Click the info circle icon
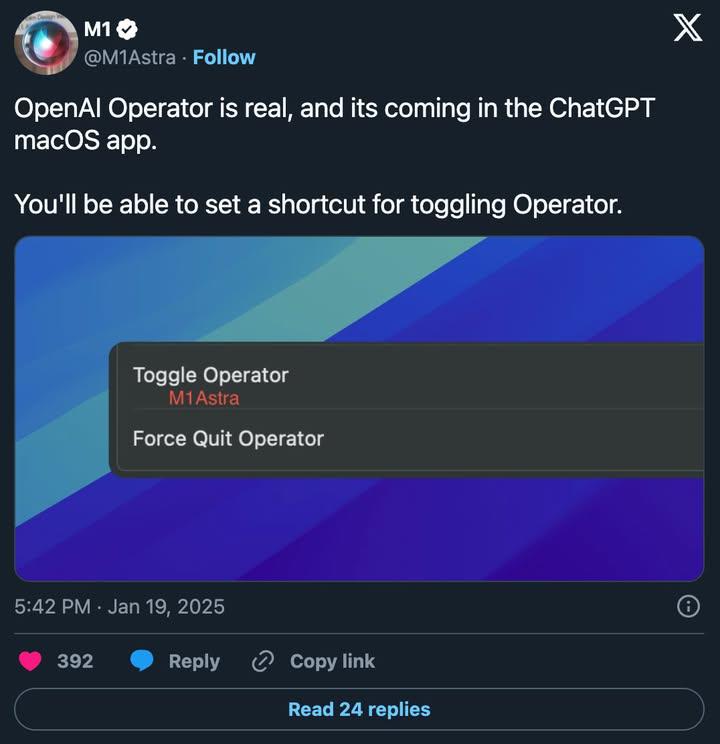Image resolution: width=720 pixels, height=744 pixels. pos(688,607)
